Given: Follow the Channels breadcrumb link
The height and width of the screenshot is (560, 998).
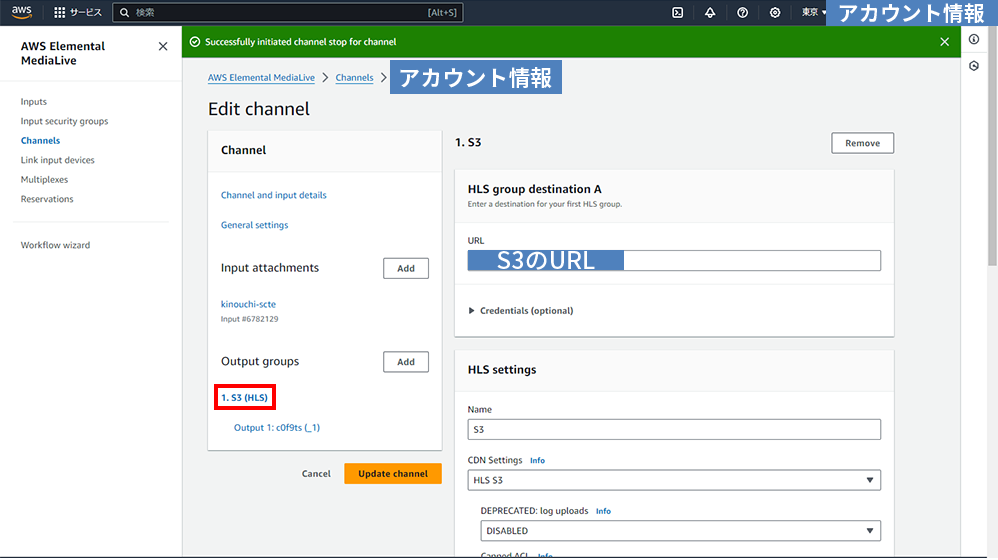Looking at the screenshot, I should coord(355,78).
